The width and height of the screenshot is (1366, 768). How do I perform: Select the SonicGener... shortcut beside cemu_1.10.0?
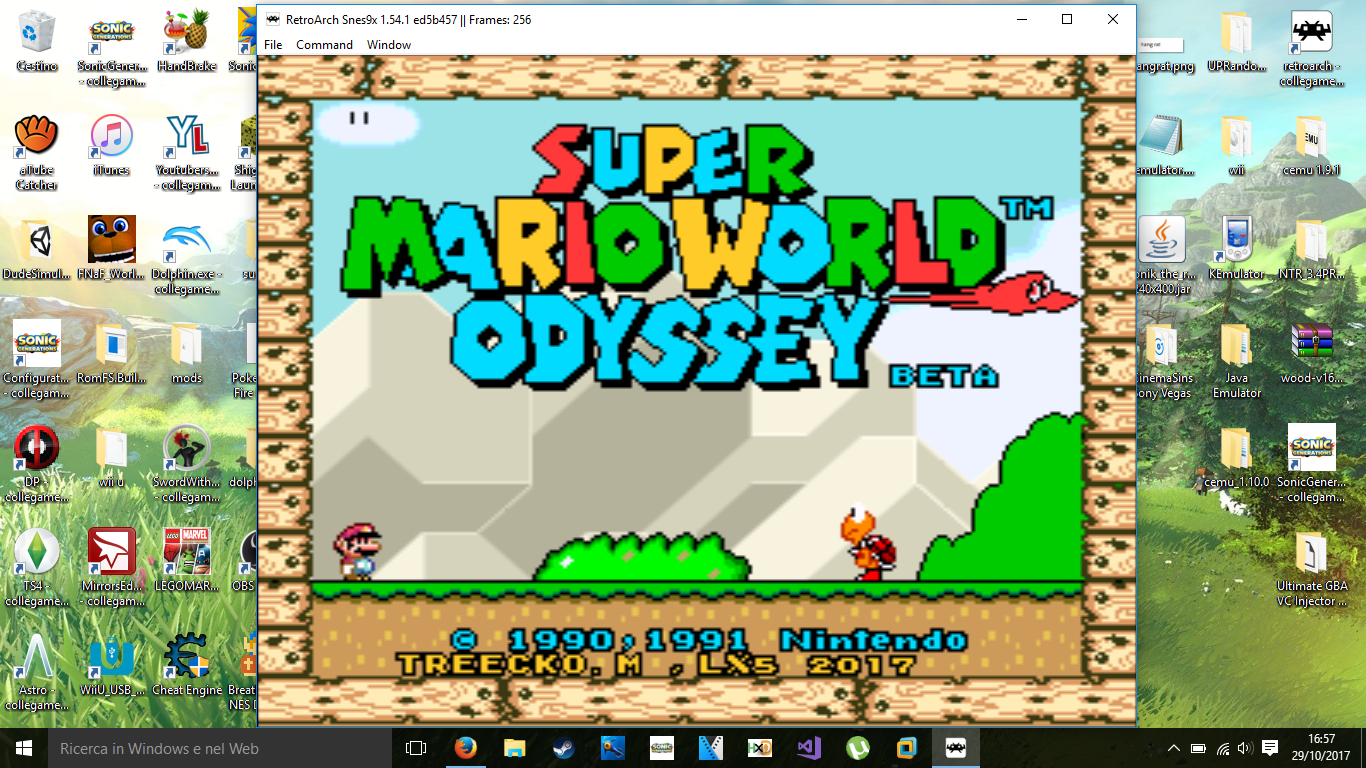point(1311,465)
